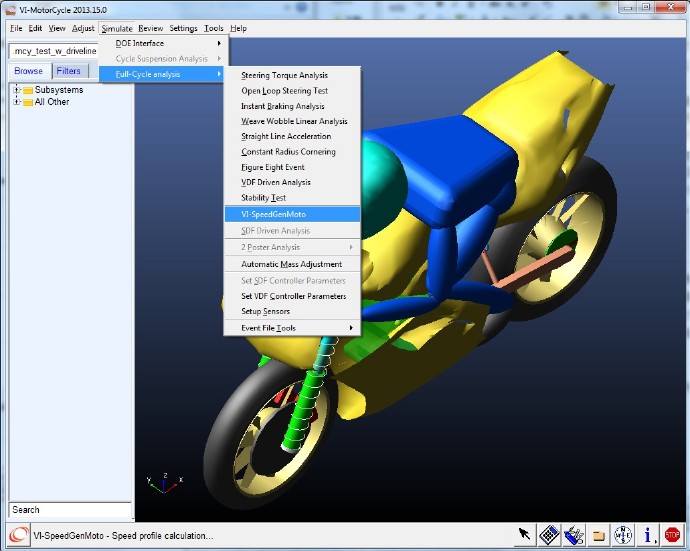Choose VDF Driven Analysis
The height and width of the screenshot is (551, 690).
[292, 182]
